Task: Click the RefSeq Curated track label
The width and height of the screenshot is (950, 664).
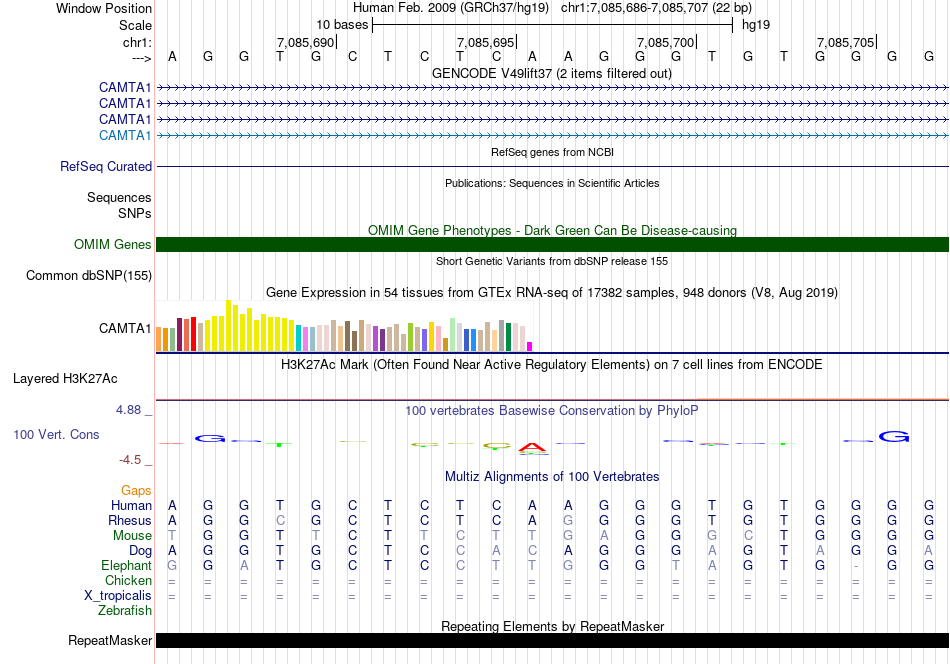Action: [x=105, y=166]
